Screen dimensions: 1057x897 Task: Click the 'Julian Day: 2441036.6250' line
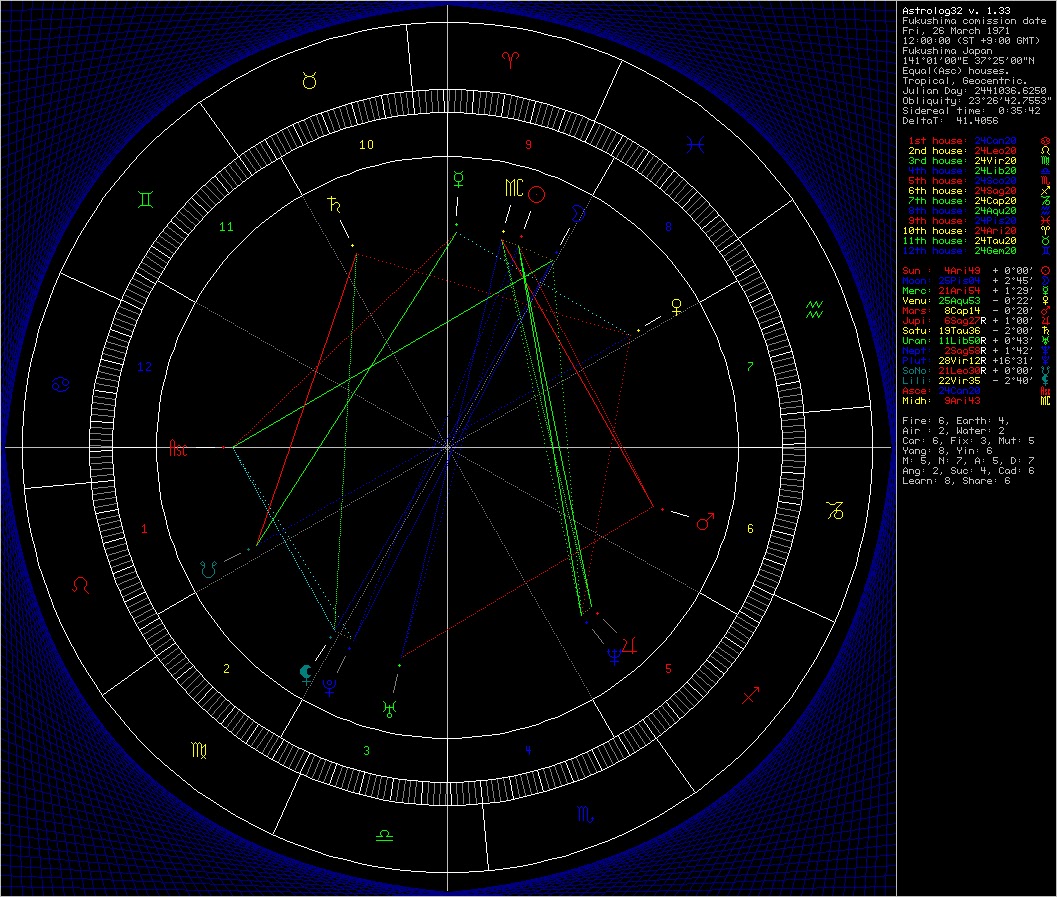point(974,90)
